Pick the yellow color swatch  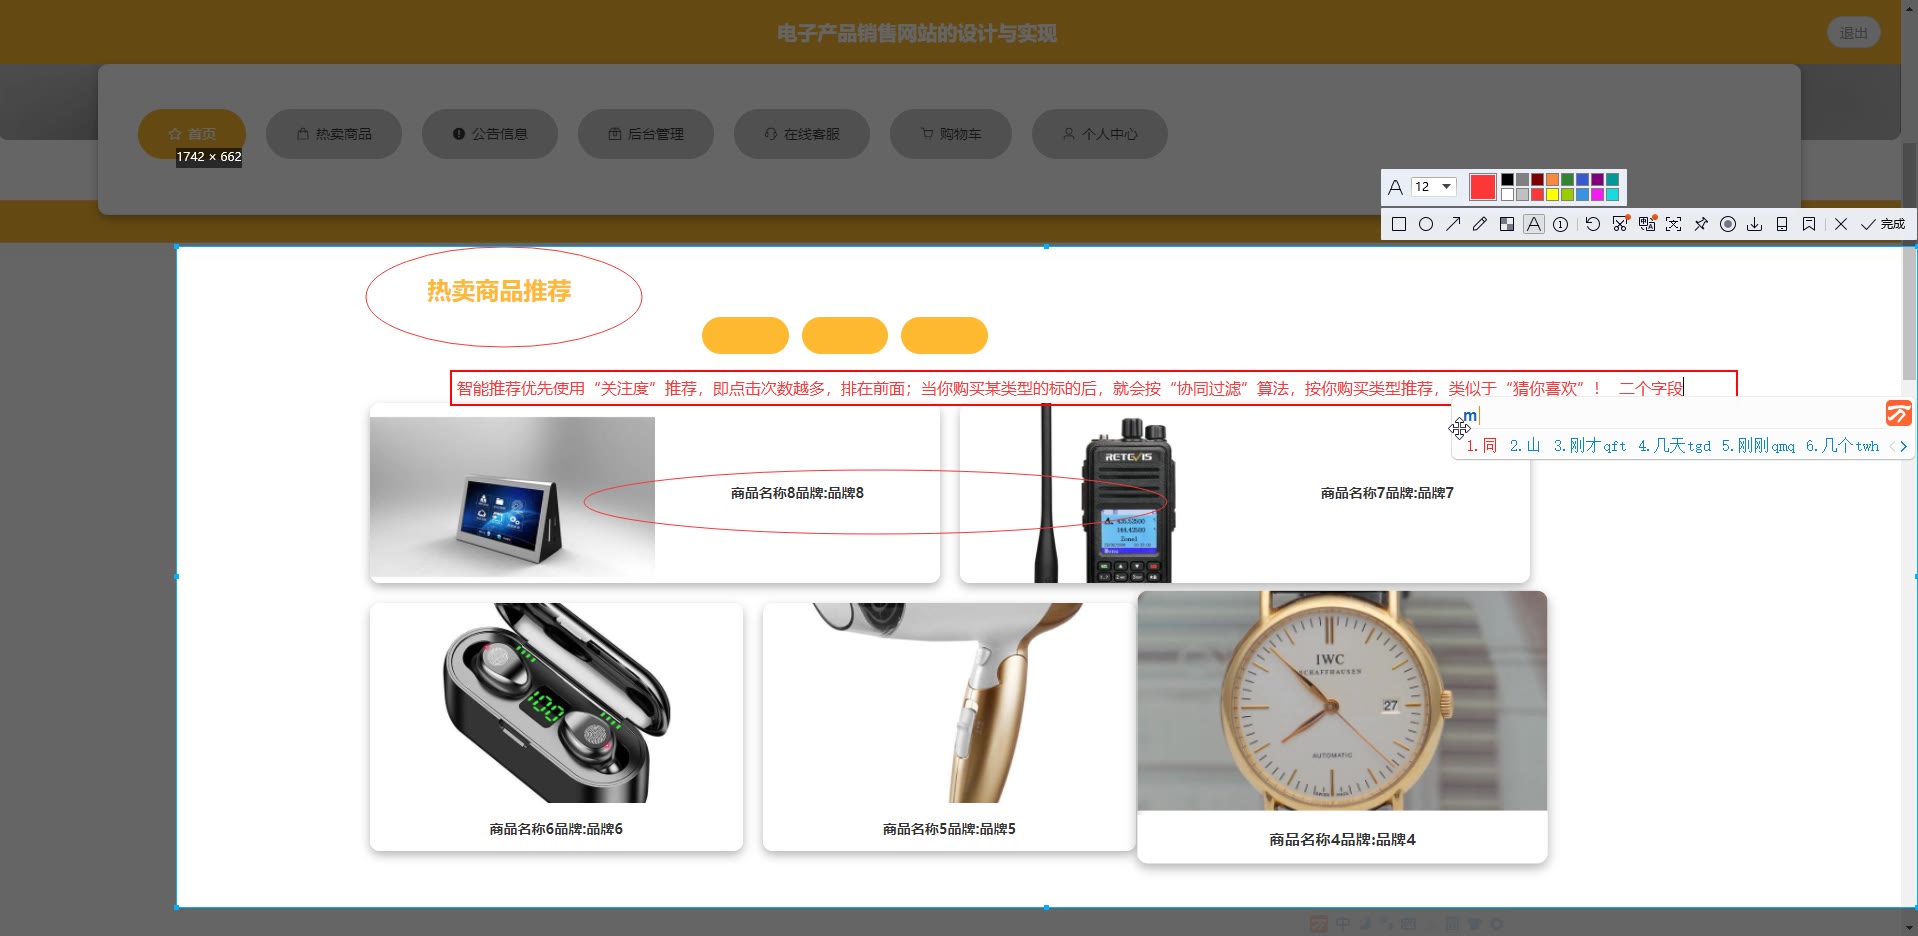(x=1552, y=194)
